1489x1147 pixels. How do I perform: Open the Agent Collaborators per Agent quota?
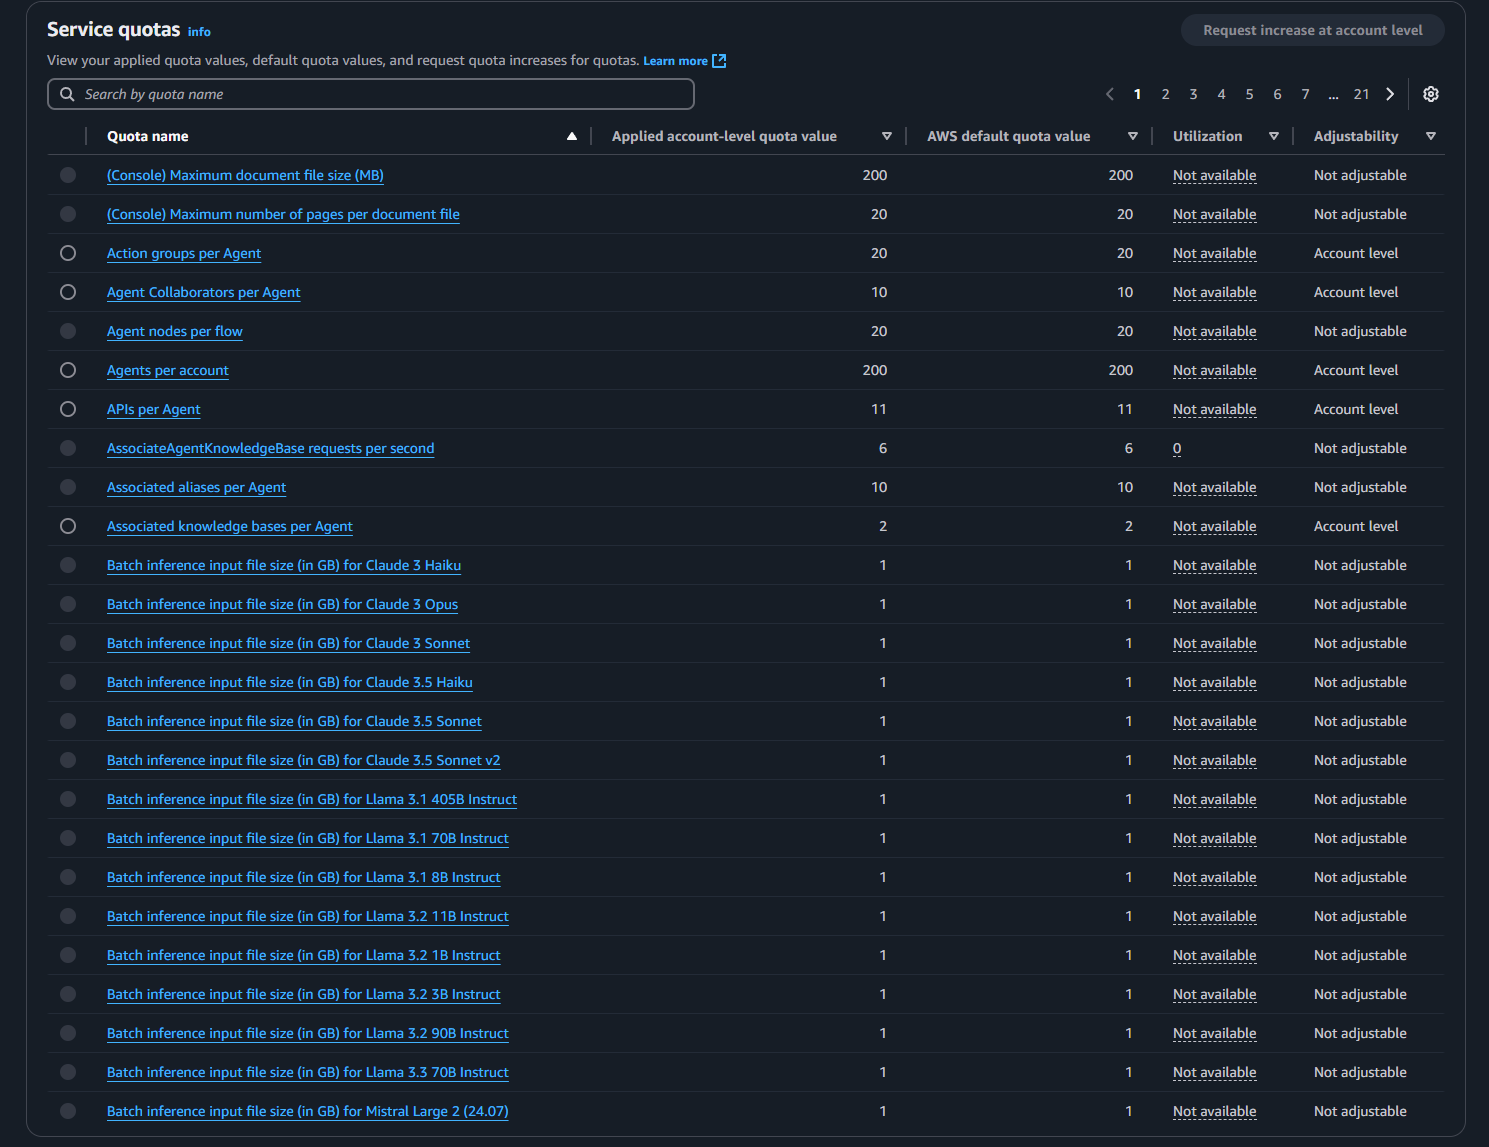click(x=204, y=292)
